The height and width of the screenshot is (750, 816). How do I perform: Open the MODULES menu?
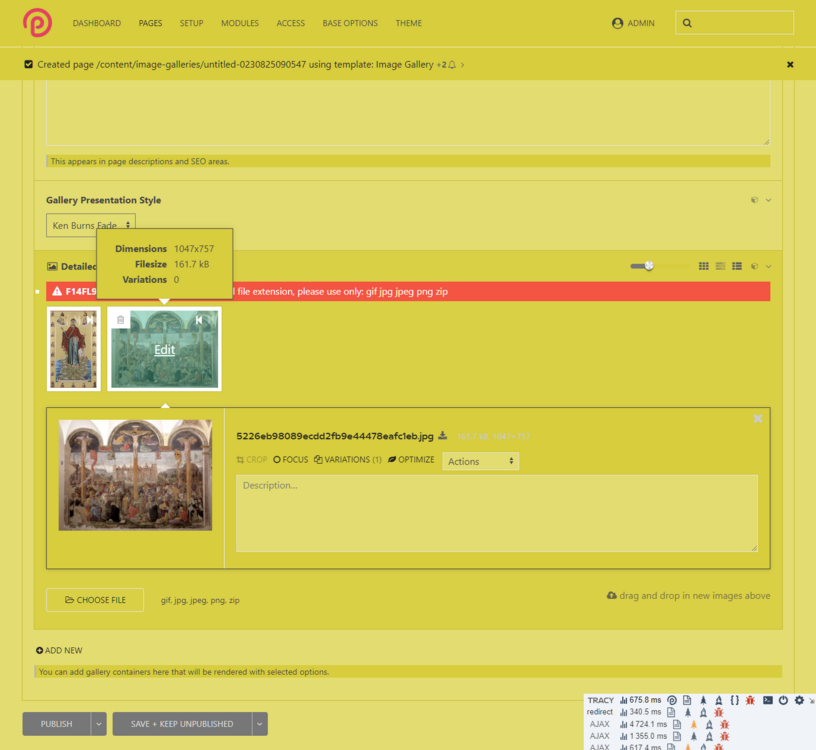239,23
